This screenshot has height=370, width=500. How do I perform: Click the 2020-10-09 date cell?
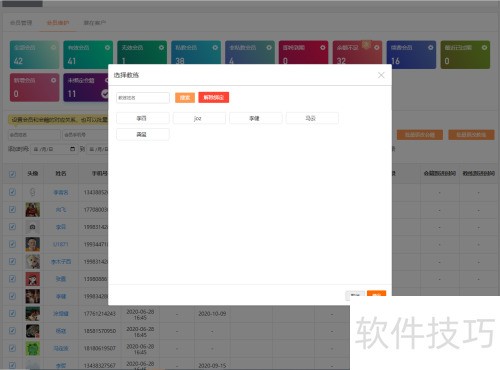(x=212, y=314)
